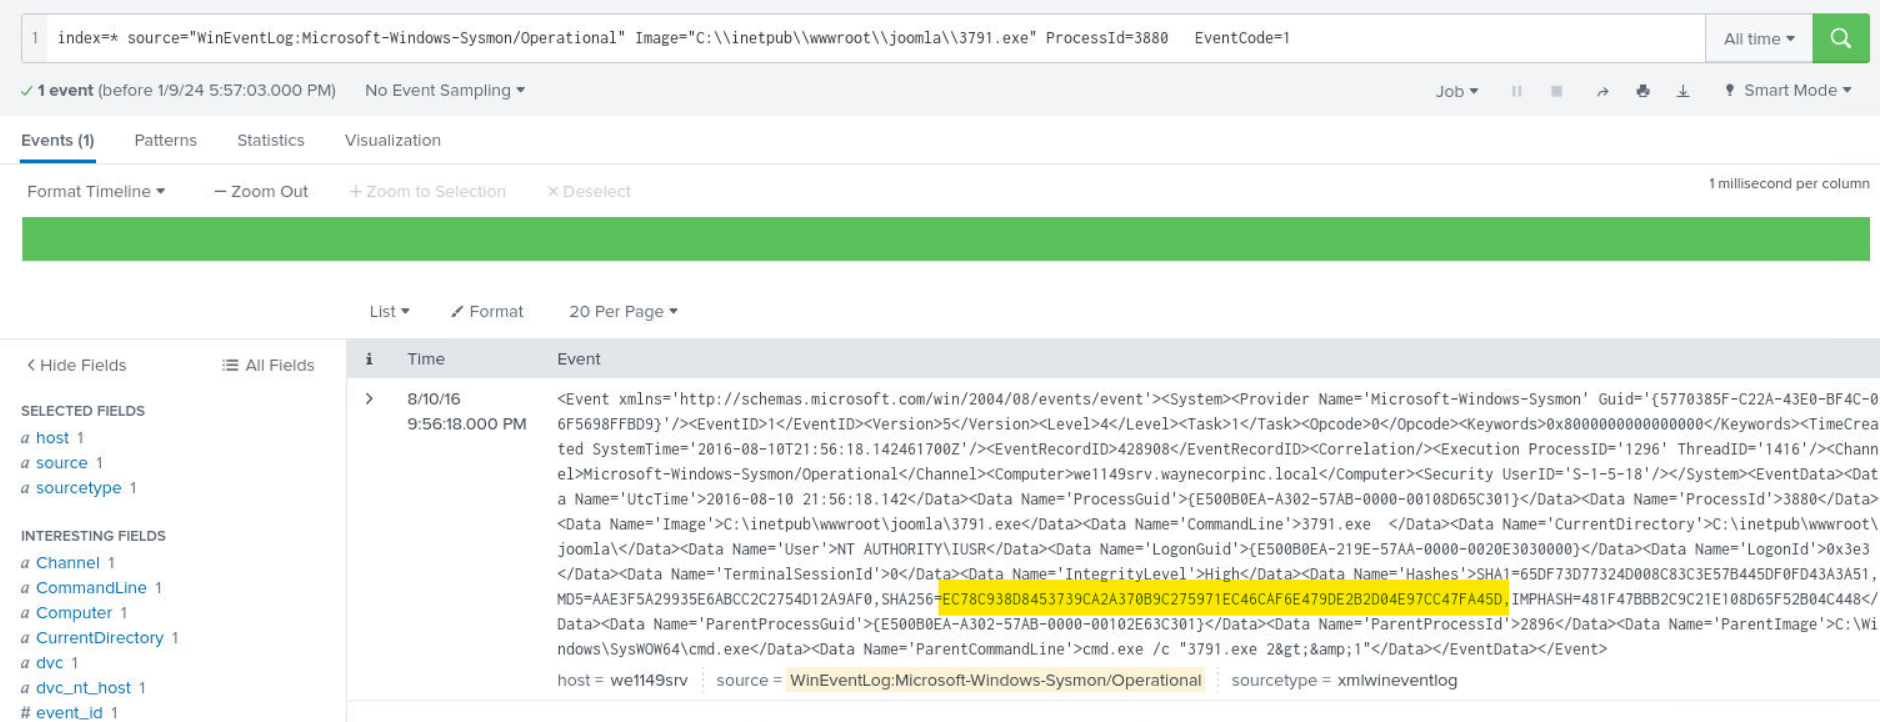This screenshot has width=1880, height=722.
Task: Click the green search magnifier button
Action: coord(1840,38)
